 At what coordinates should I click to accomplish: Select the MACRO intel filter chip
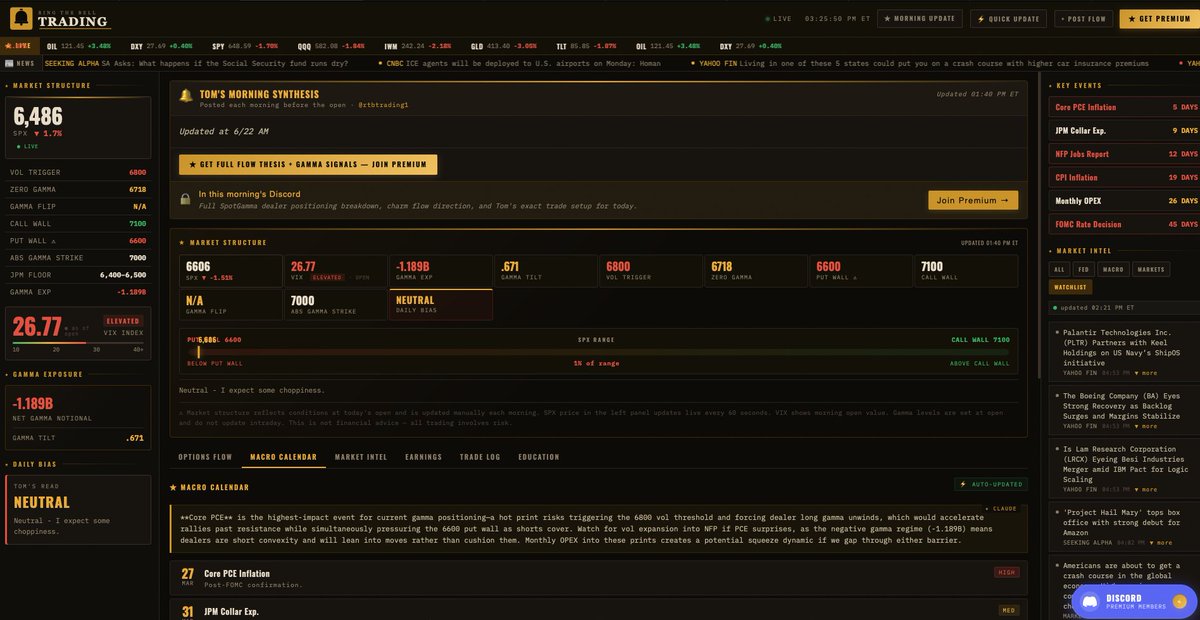click(1113, 269)
